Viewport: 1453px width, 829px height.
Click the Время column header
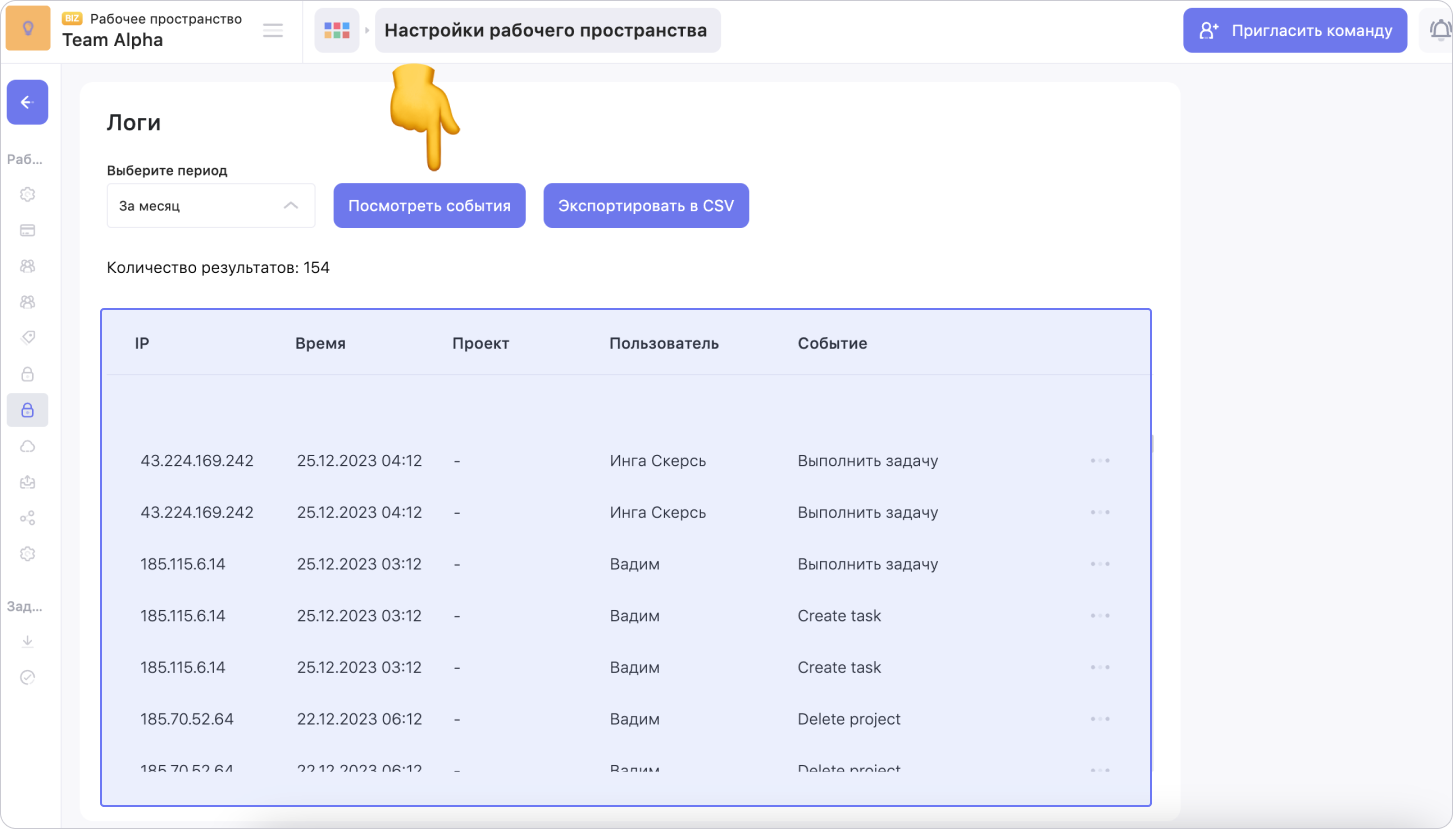click(x=320, y=343)
